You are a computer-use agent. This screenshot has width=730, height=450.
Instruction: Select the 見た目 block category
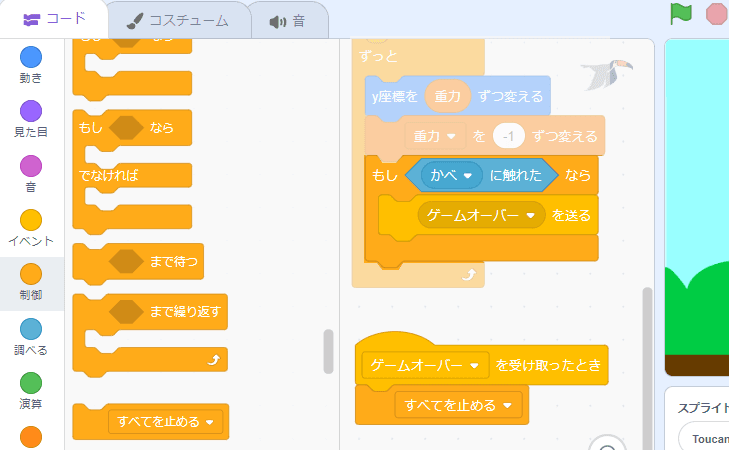(x=31, y=119)
